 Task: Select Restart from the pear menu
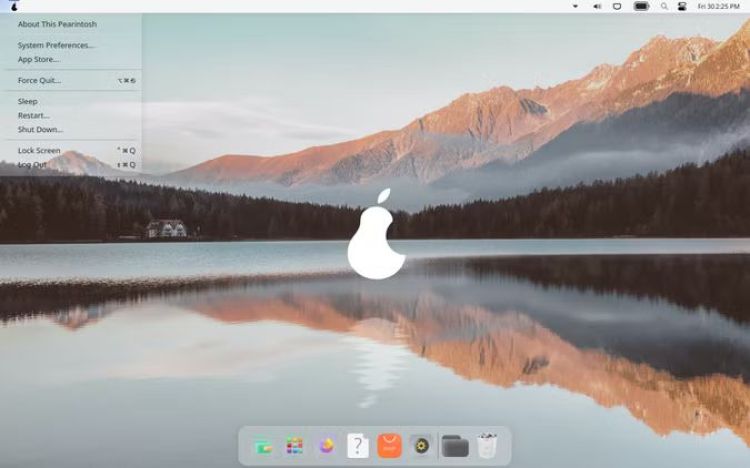pyautogui.click(x=33, y=115)
